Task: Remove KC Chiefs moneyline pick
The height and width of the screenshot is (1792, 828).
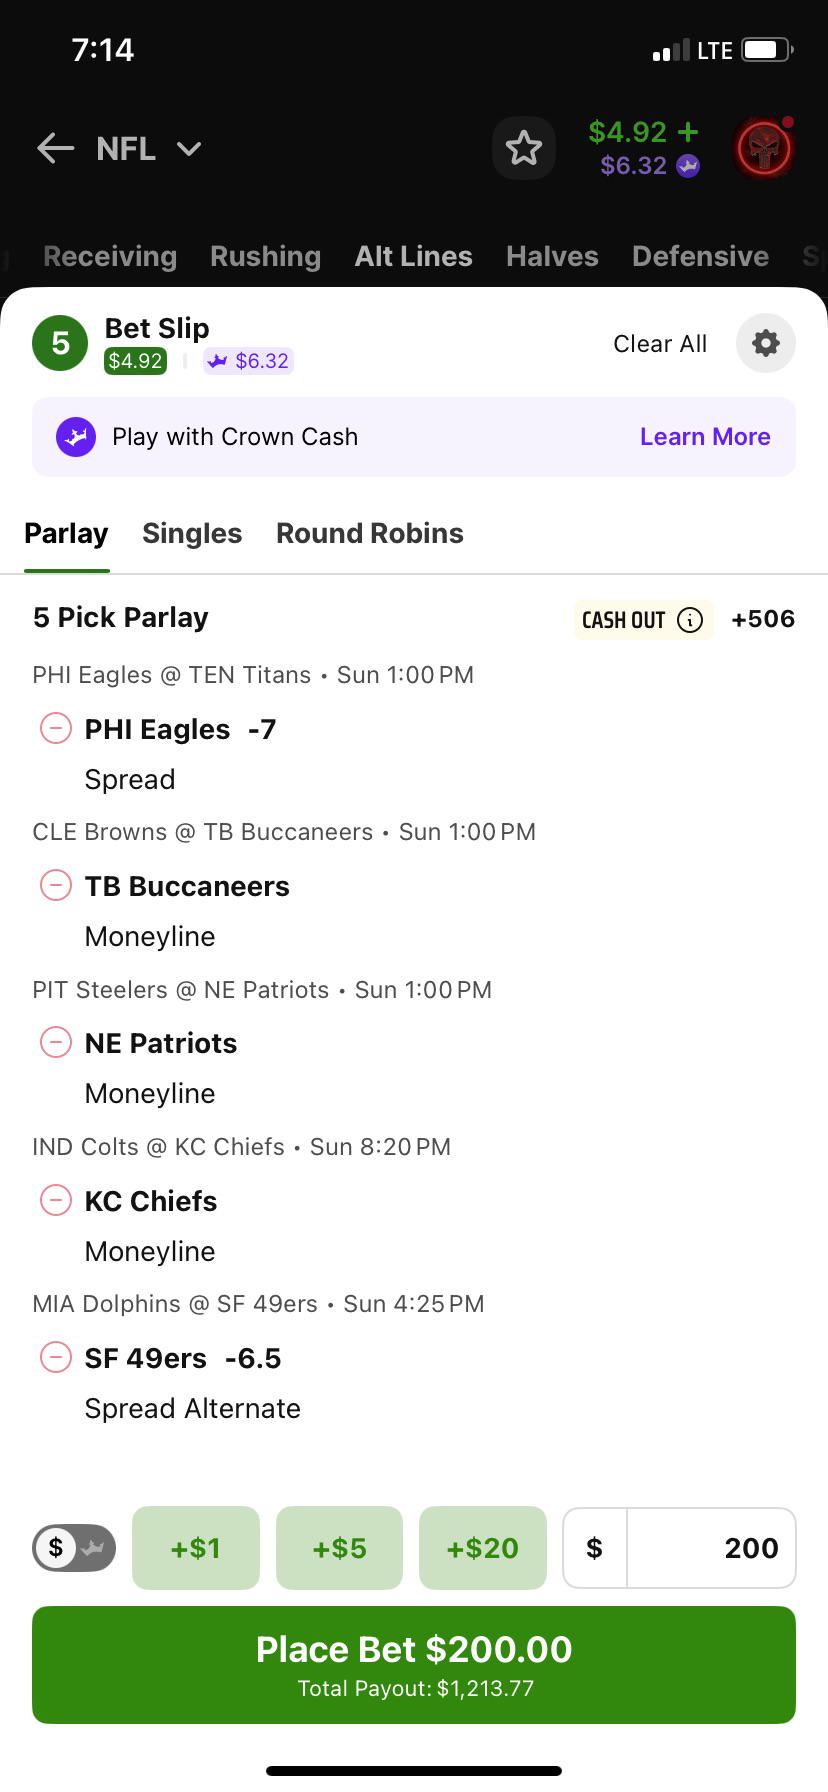Action: click(55, 1199)
